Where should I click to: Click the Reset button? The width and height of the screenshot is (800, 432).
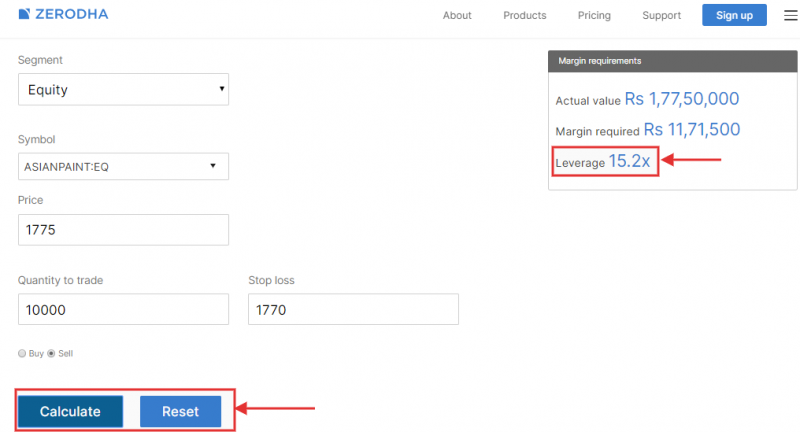[181, 411]
